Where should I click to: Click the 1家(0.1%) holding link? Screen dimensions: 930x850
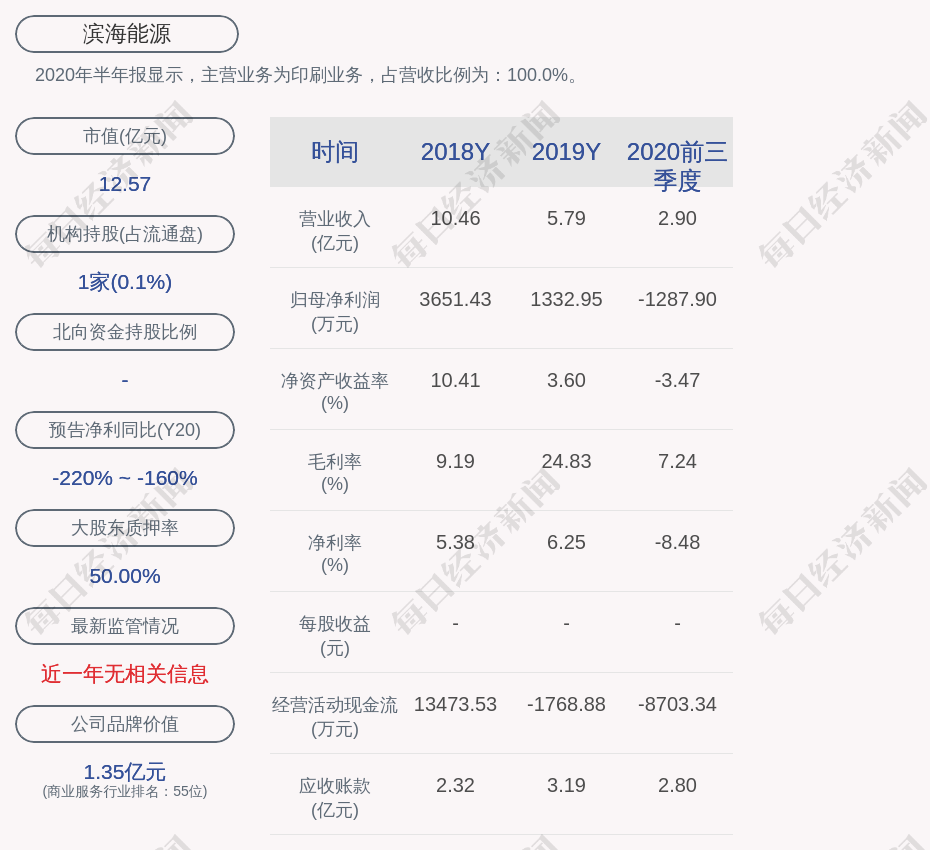coord(124,282)
